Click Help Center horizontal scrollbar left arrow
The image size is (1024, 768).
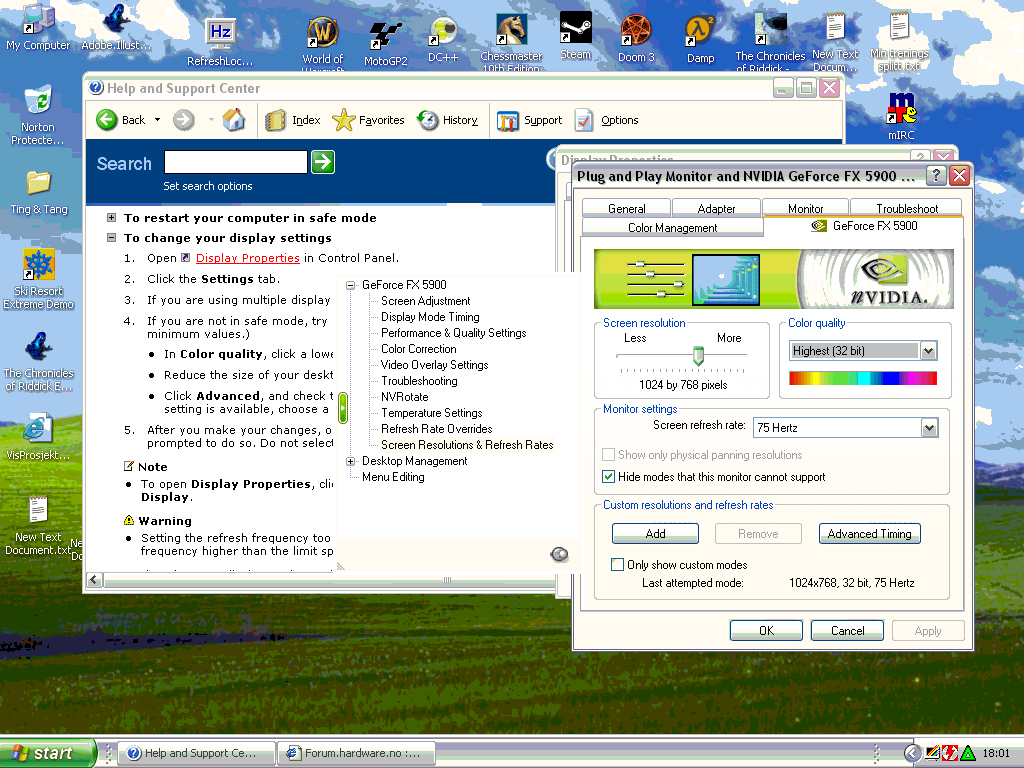click(x=95, y=579)
